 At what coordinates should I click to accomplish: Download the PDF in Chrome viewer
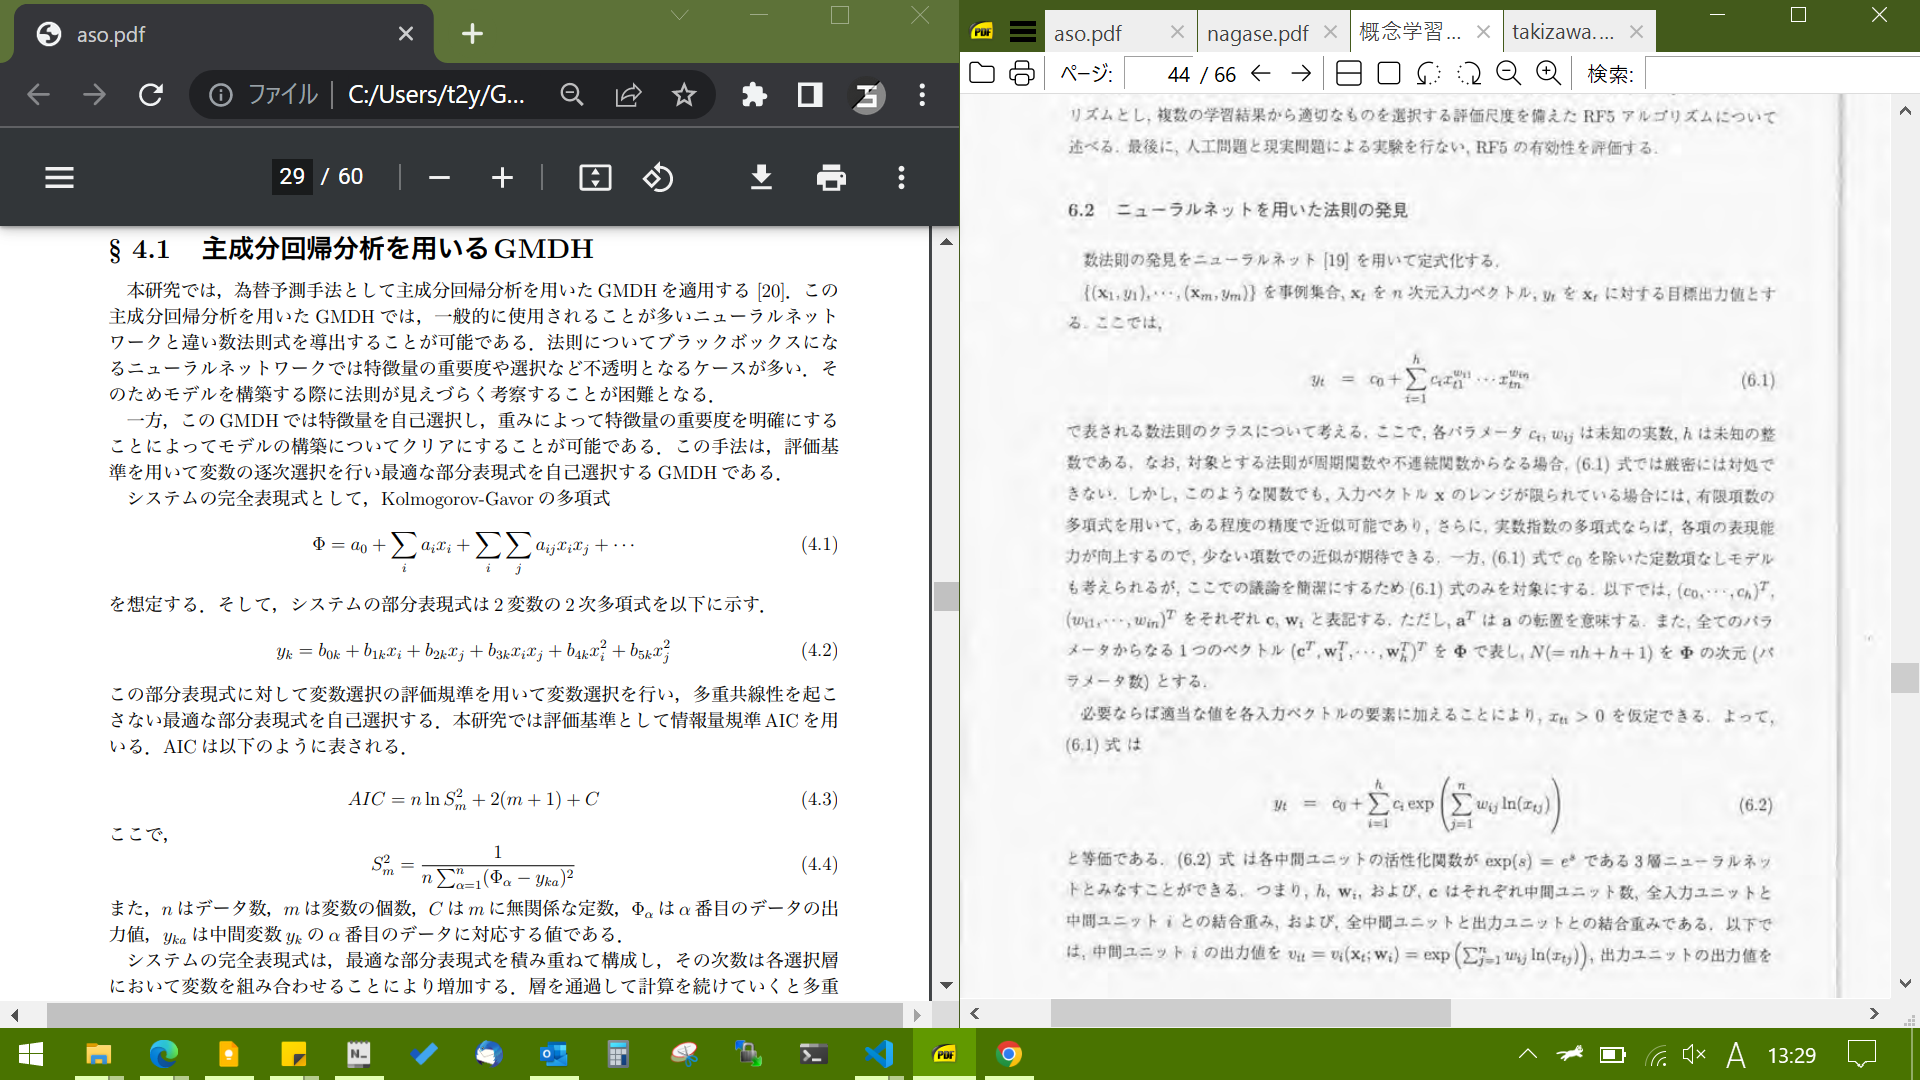click(x=761, y=178)
